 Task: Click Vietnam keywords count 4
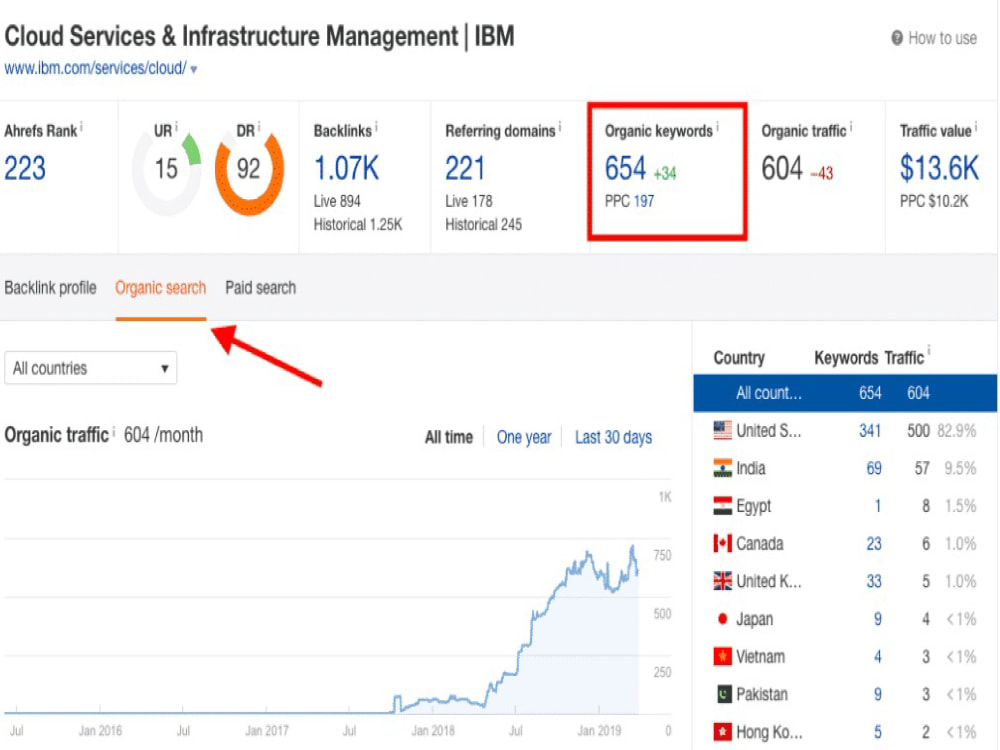878,657
